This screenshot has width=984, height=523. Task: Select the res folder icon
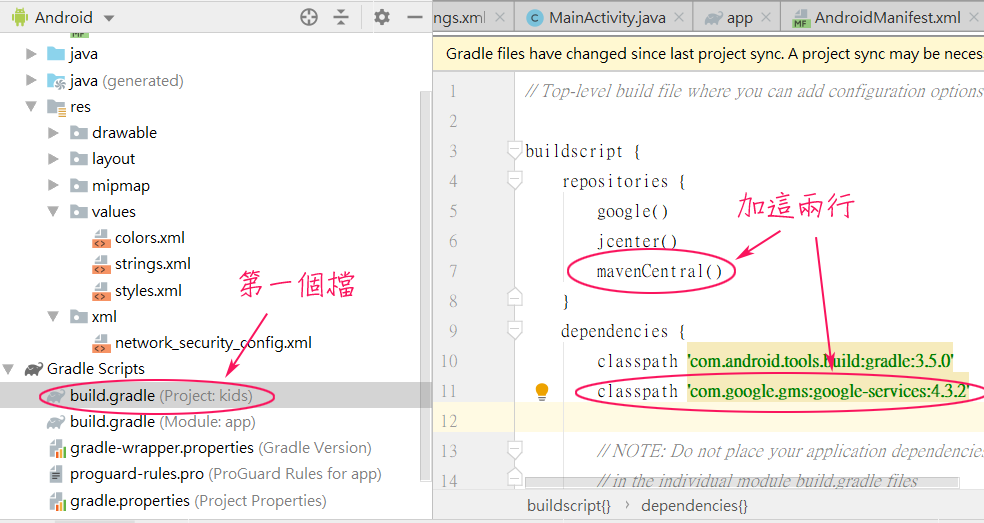tap(56, 107)
